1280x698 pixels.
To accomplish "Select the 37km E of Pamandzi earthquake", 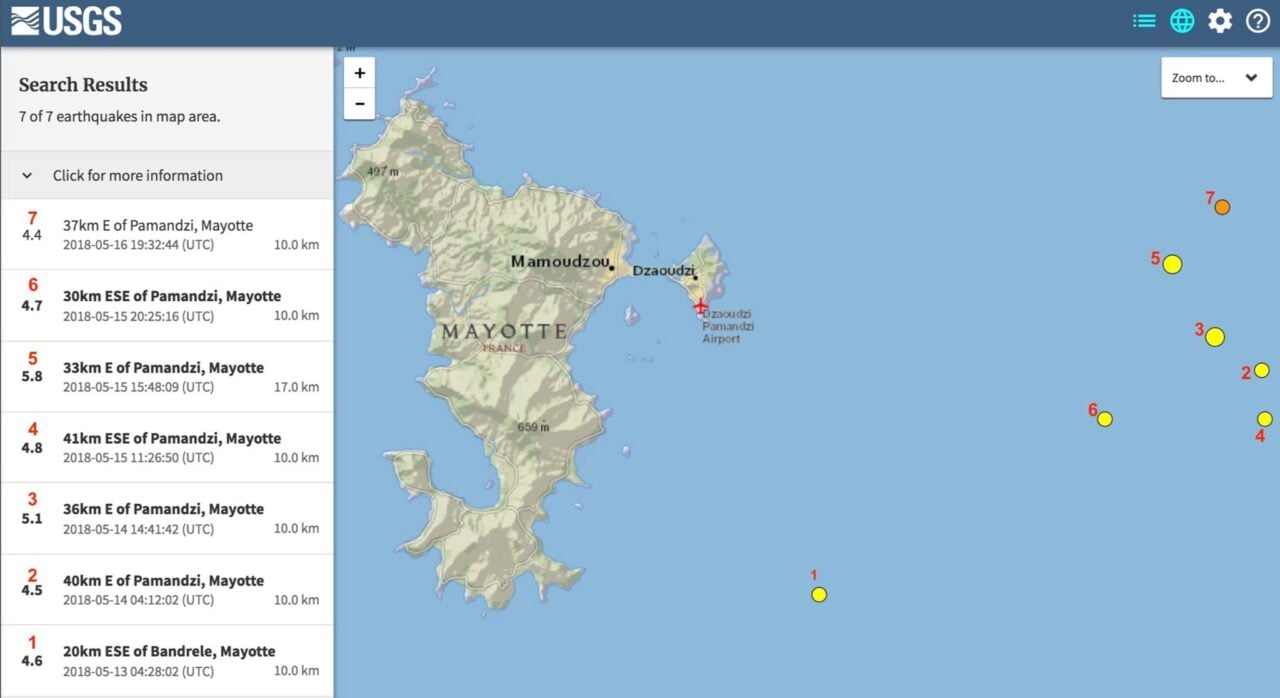I will 167,234.
